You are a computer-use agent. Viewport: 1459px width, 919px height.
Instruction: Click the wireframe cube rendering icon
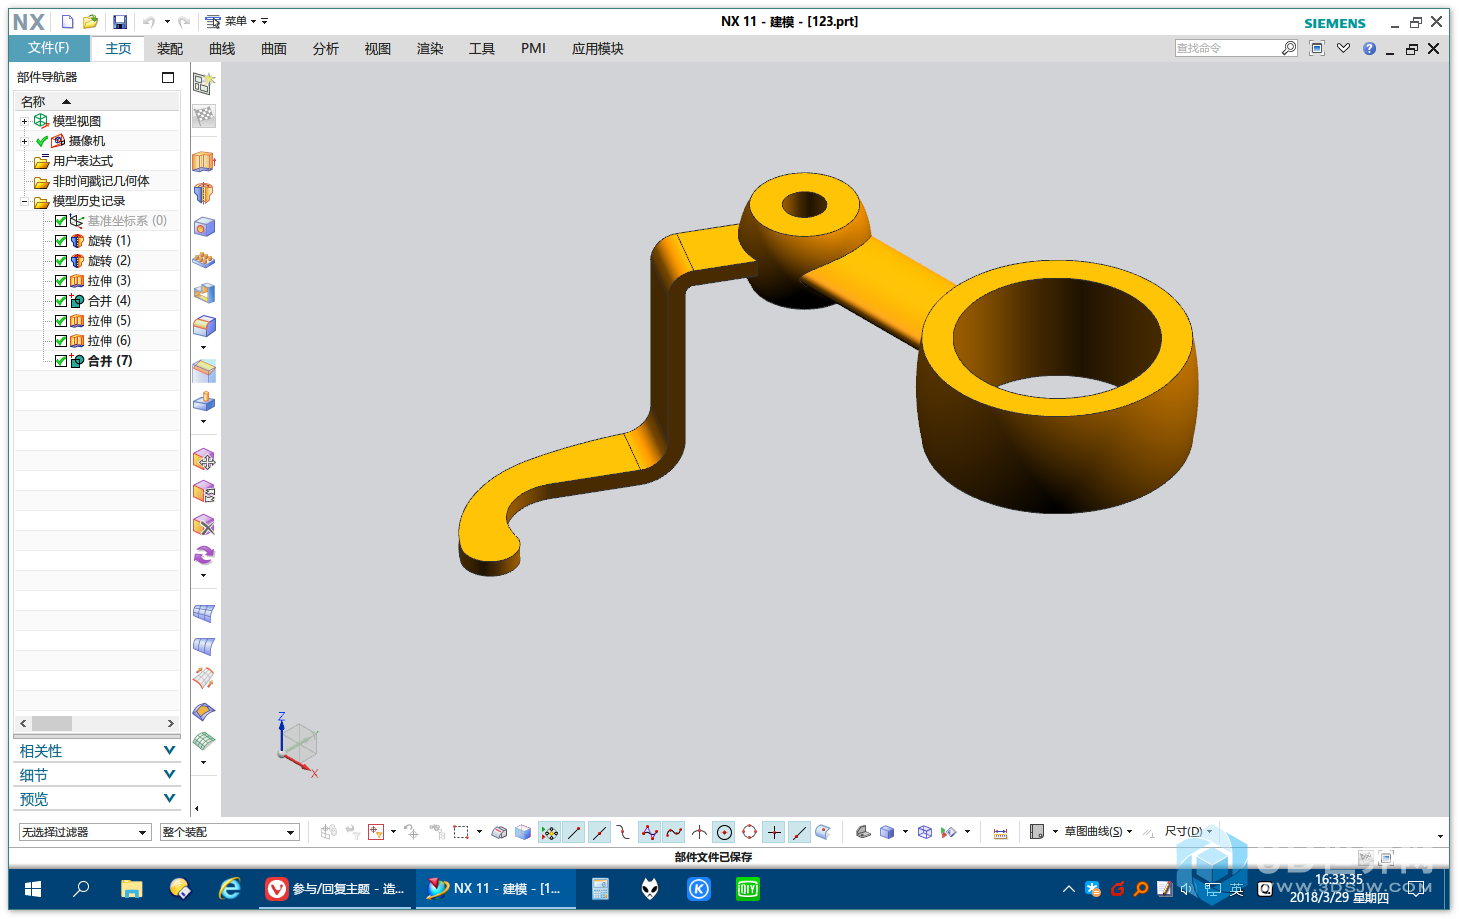click(925, 832)
